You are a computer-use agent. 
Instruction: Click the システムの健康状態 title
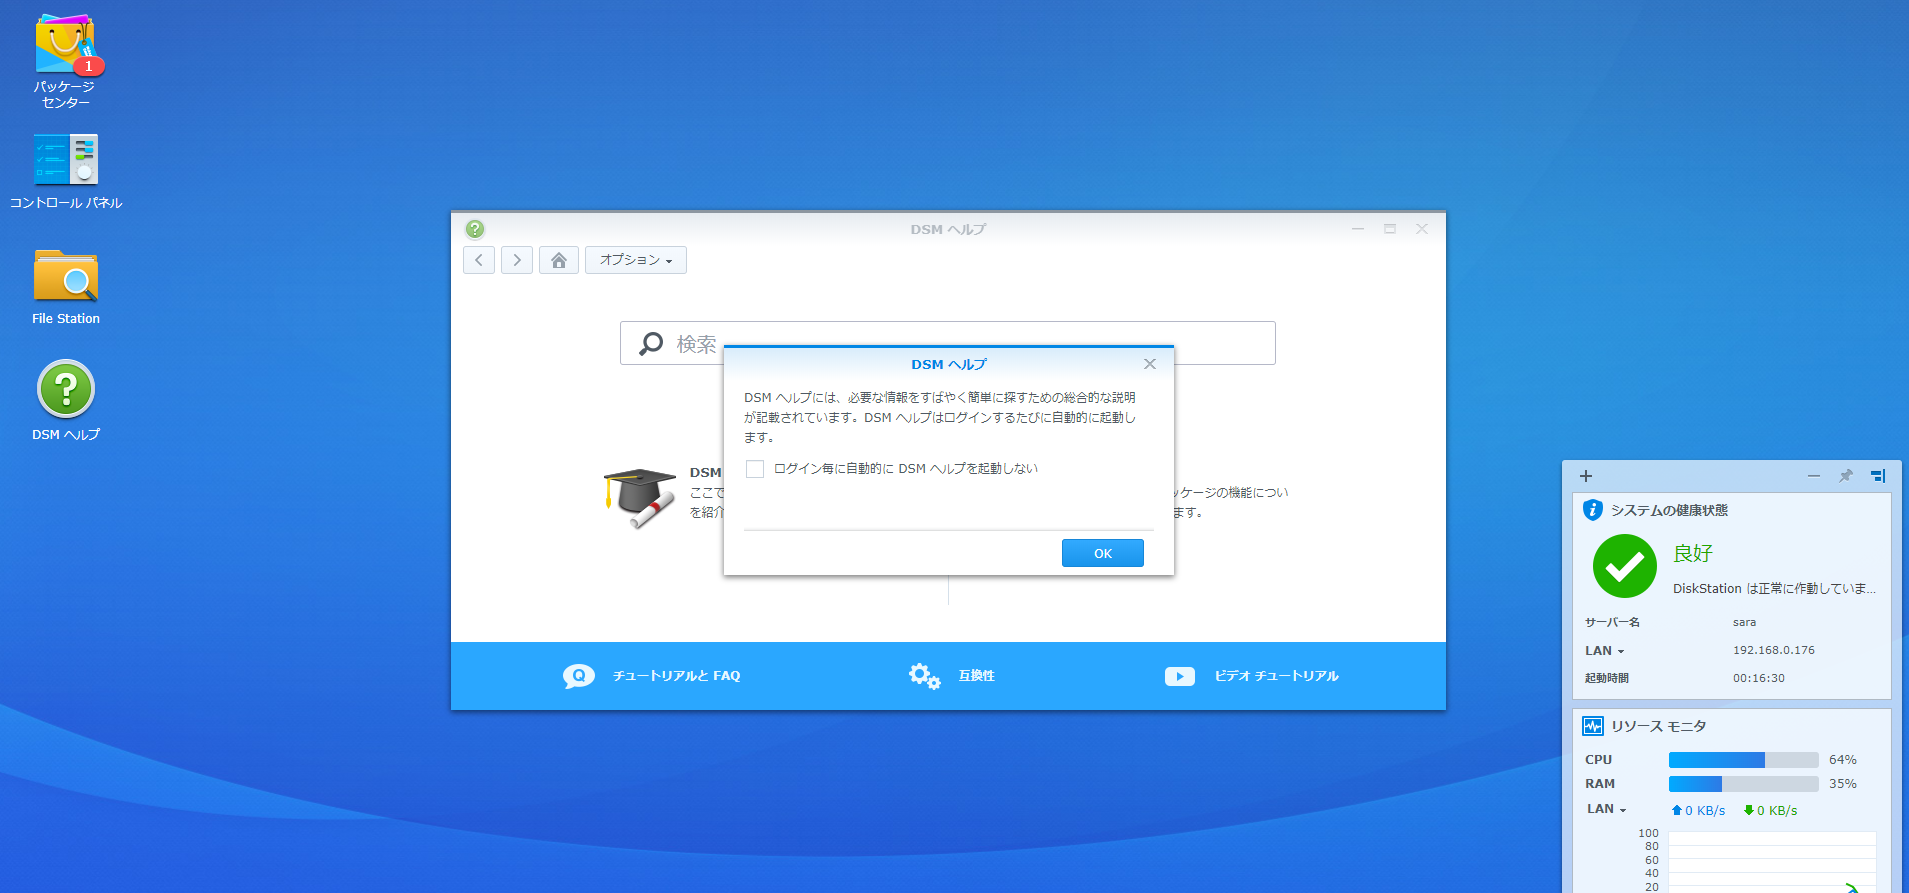[1669, 510]
